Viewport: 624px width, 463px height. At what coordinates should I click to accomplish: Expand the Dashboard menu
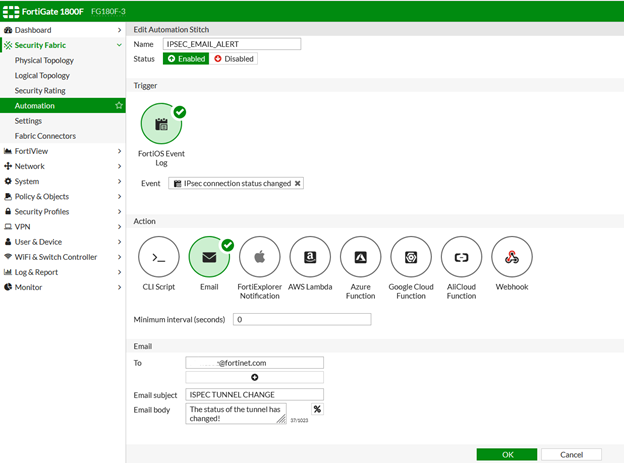(x=63, y=30)
